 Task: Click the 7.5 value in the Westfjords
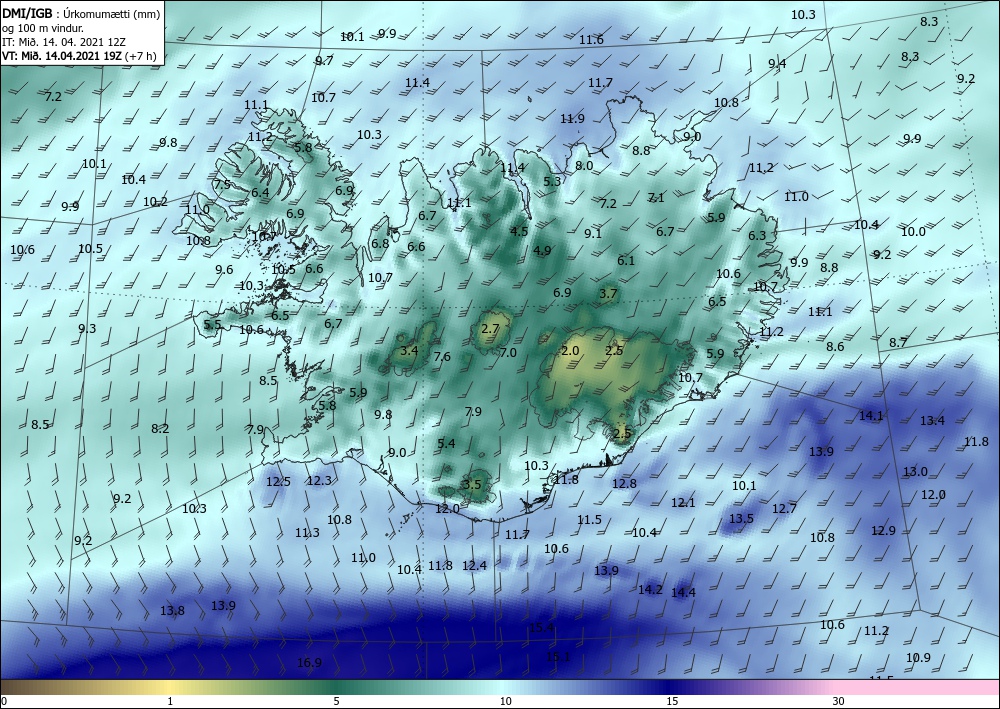pos(222,184)
